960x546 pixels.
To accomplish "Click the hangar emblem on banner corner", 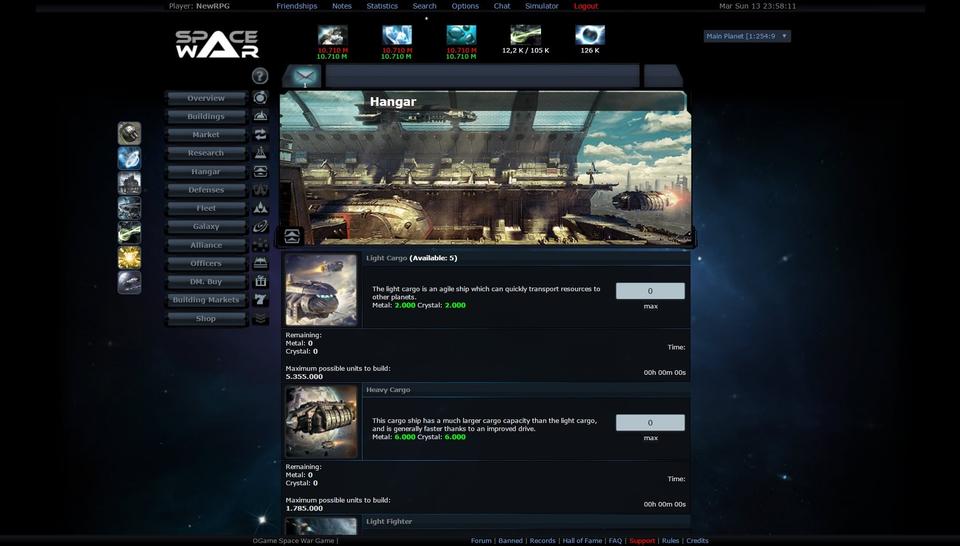I will click(292, 236).
